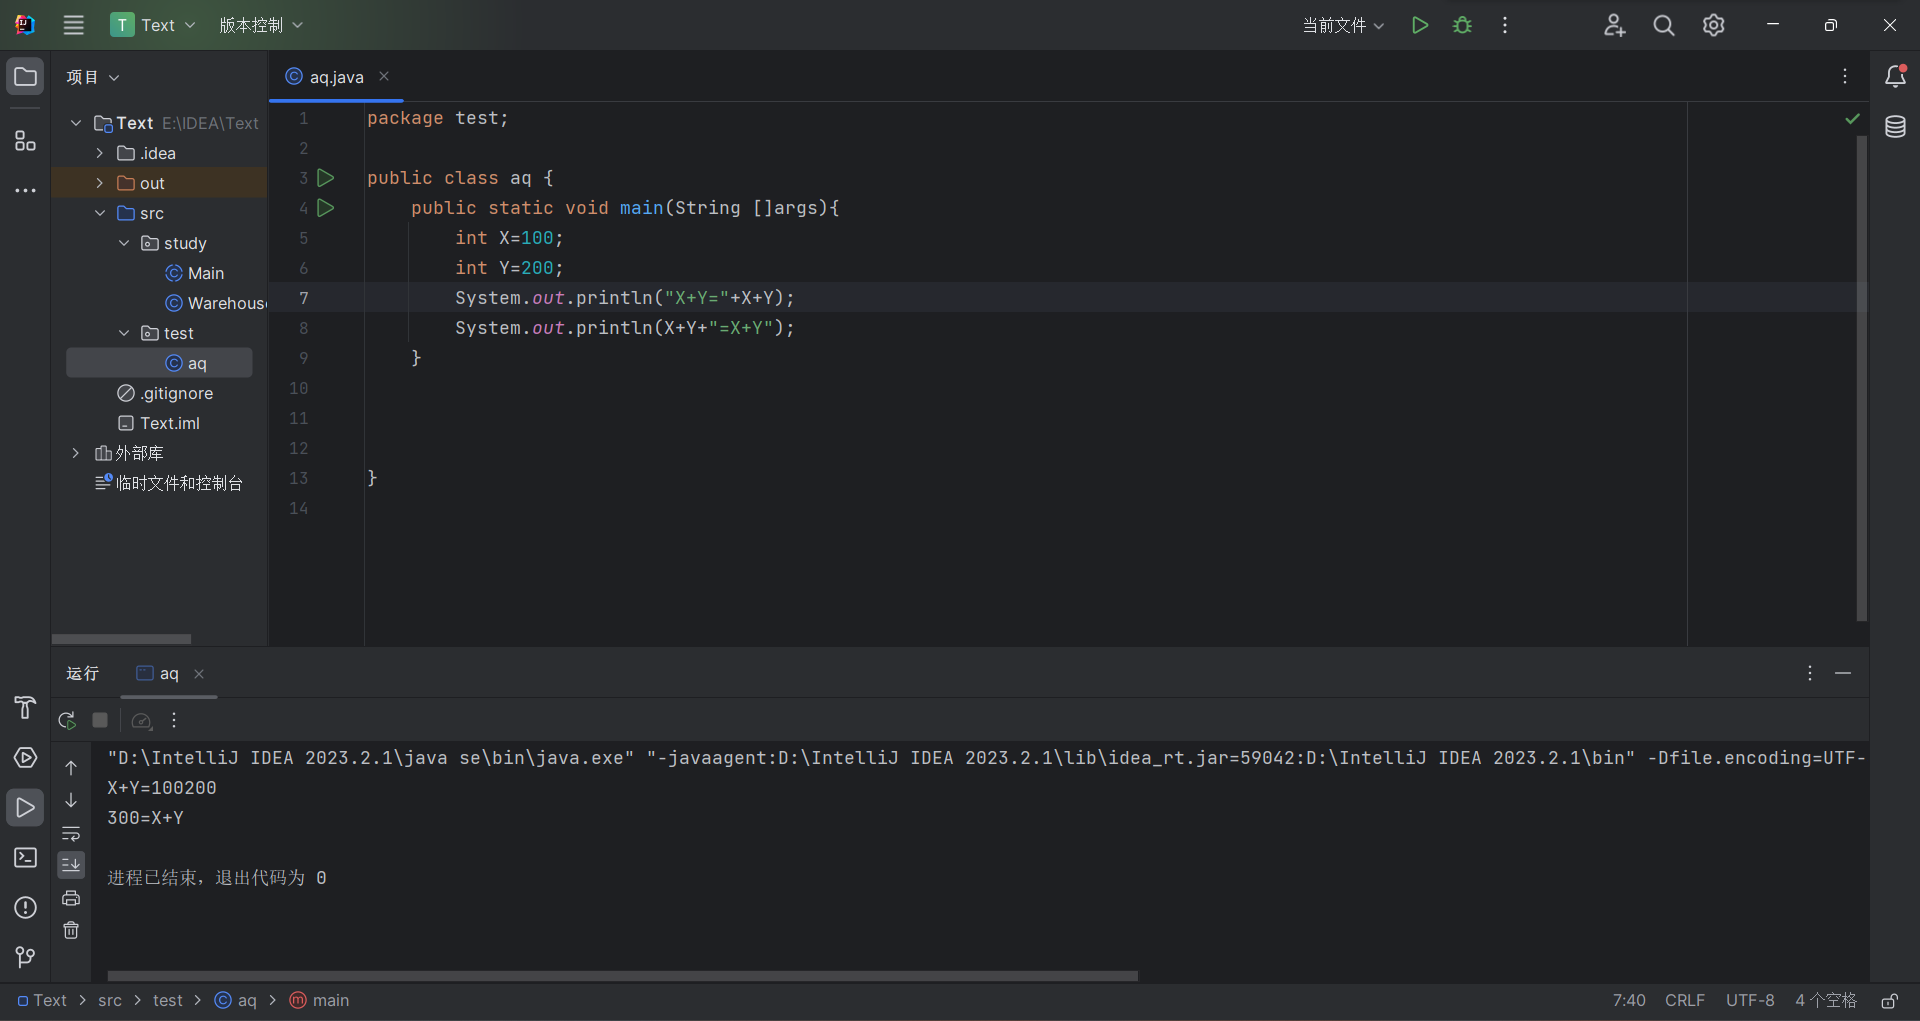Collapse the Text project root
Screen dimensions: 1920x1021
coord(76,123)
